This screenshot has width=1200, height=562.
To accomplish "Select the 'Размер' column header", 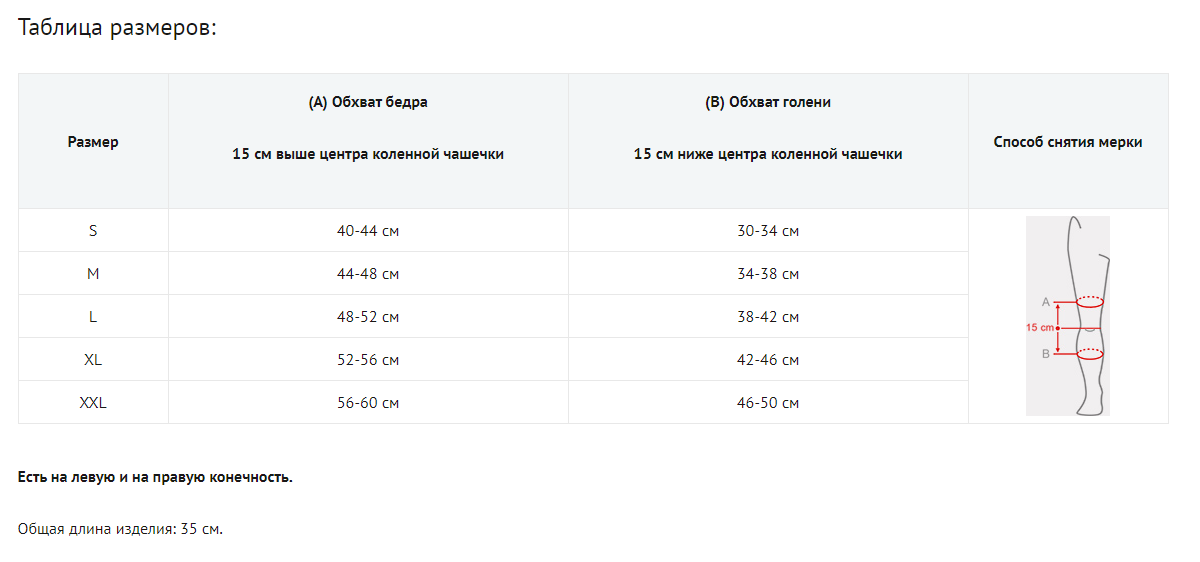I will click(x=93, y=142).
